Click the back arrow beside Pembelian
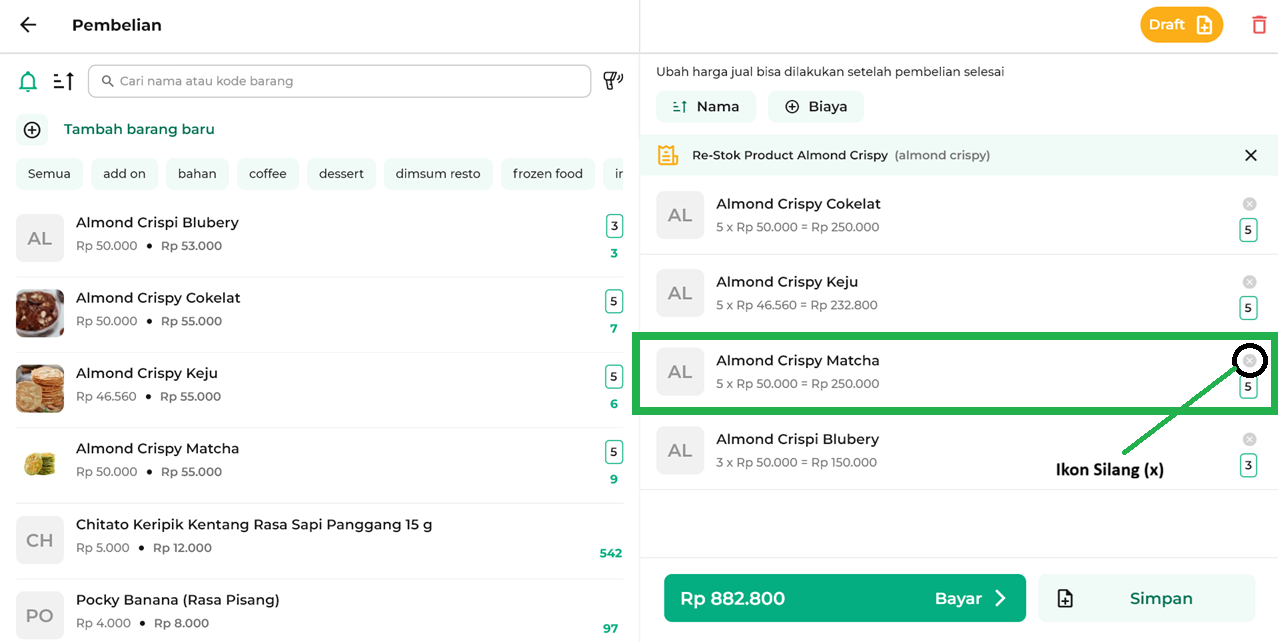This screenshot has height=642, width=1278. click(x=28, y=25)
